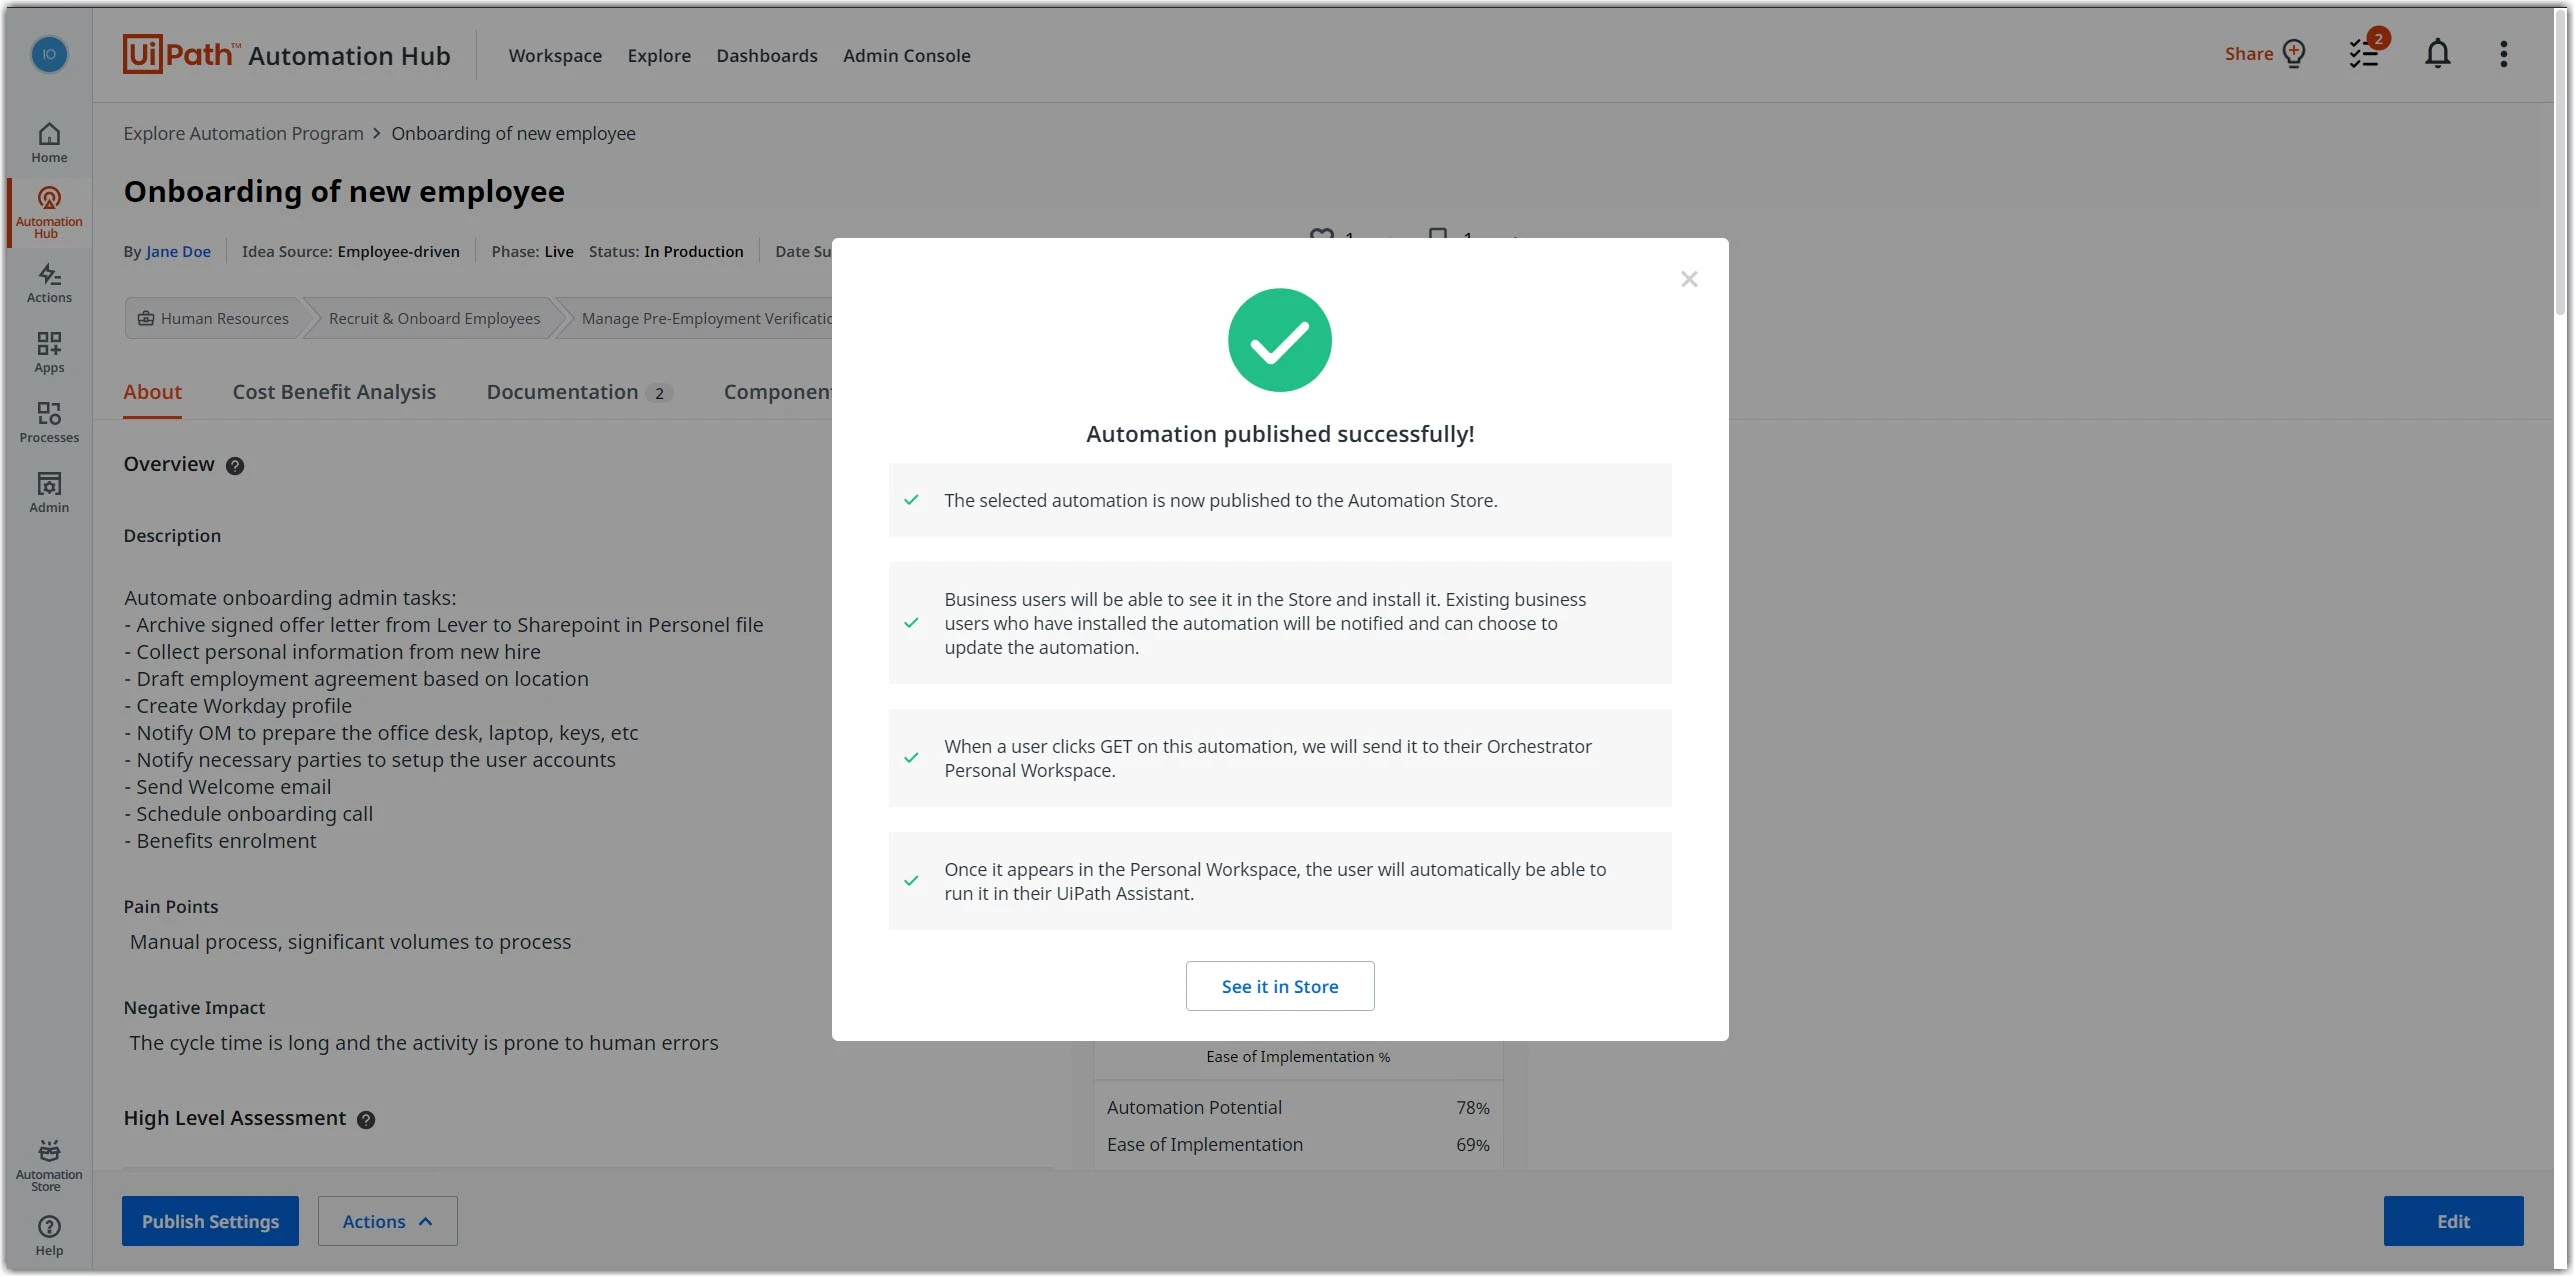Open the Admin Console menu
Image resolution: width=2575 pixels, height=1277 pixels.
coord(906,56)
